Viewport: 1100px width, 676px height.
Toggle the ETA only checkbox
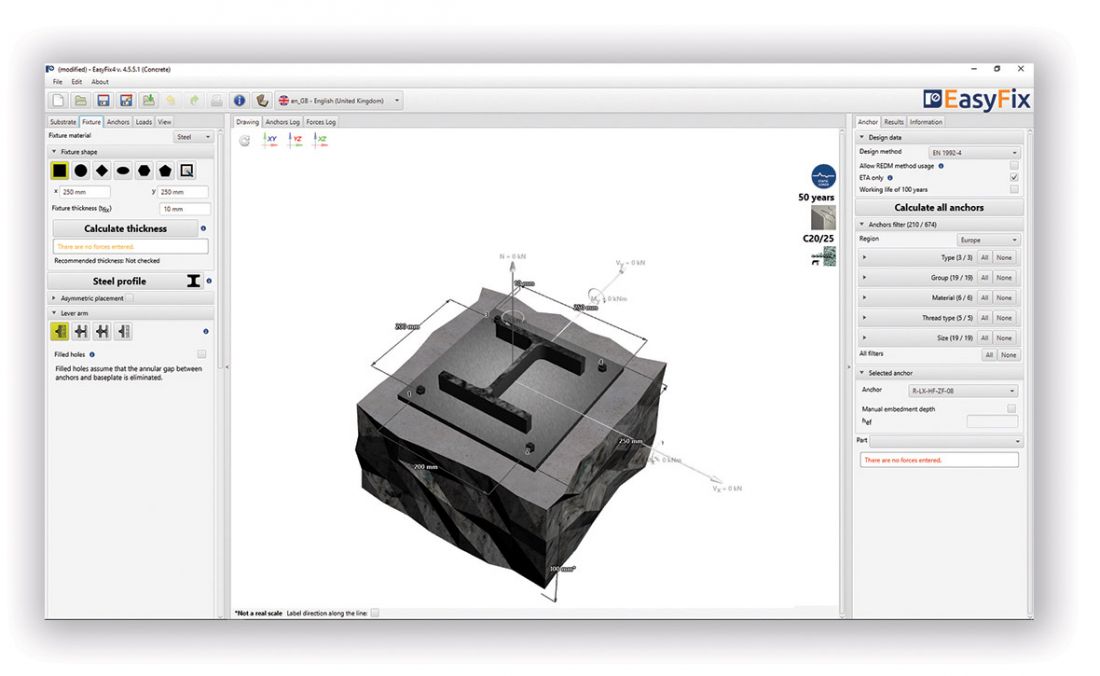coord(1014,177)
